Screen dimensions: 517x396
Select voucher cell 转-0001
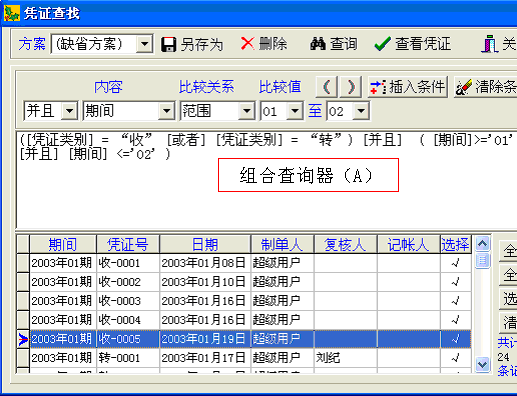[128, 358]
